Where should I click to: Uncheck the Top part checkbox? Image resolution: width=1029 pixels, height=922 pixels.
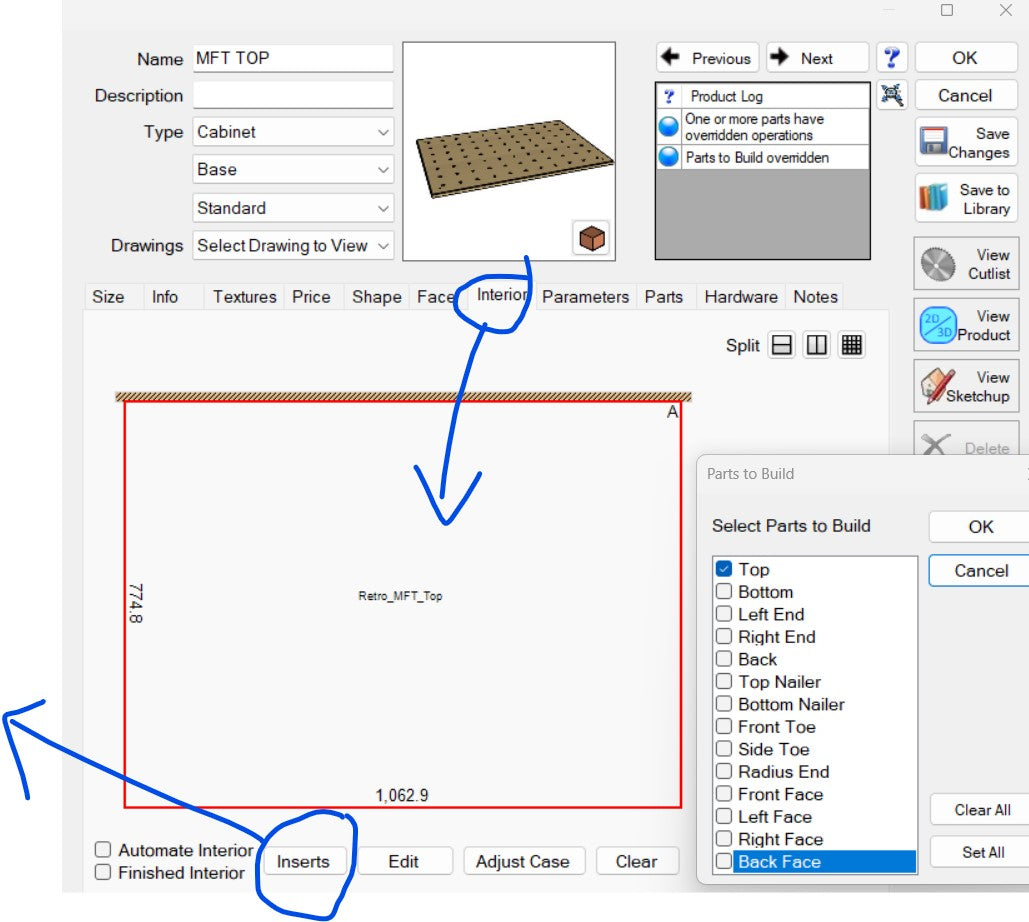click(724, 569)
